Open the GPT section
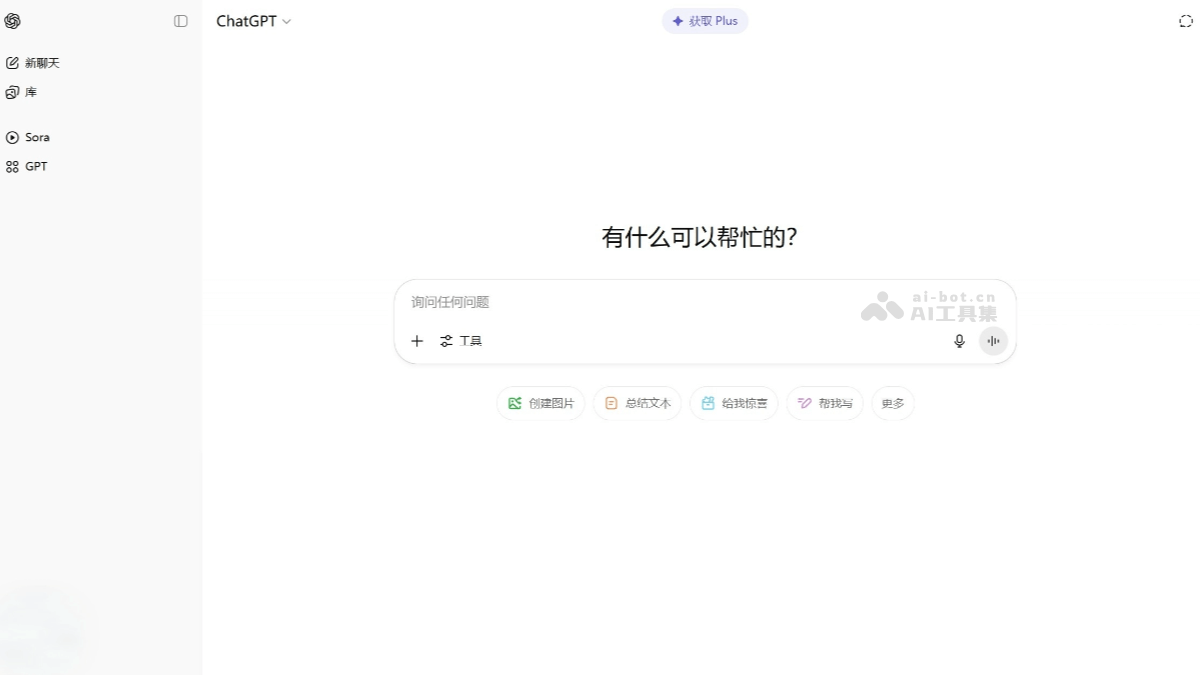This screenshot has width=1200, height=675. pos(35,166)
